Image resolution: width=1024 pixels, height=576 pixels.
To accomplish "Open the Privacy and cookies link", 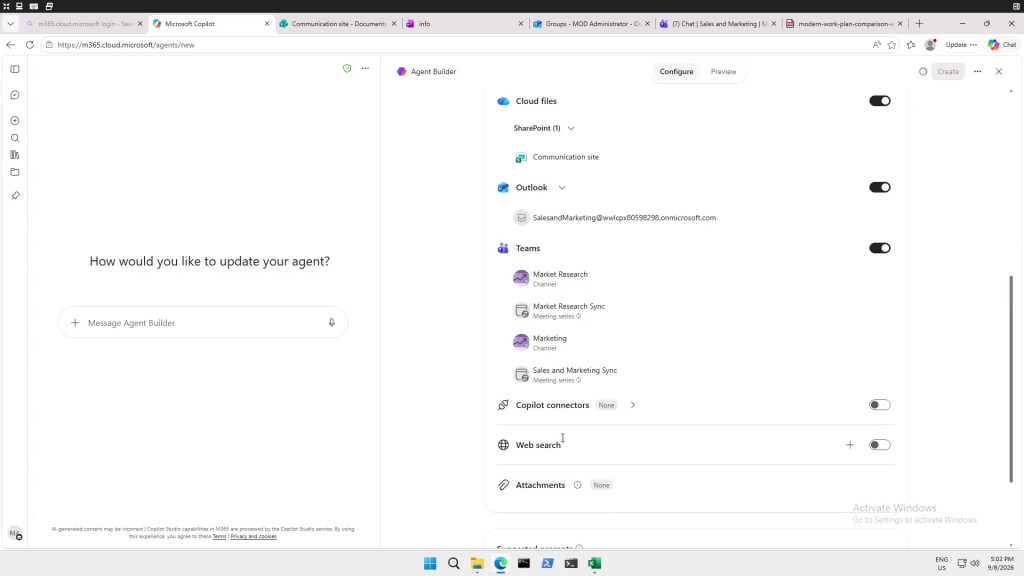I will 253,537.
